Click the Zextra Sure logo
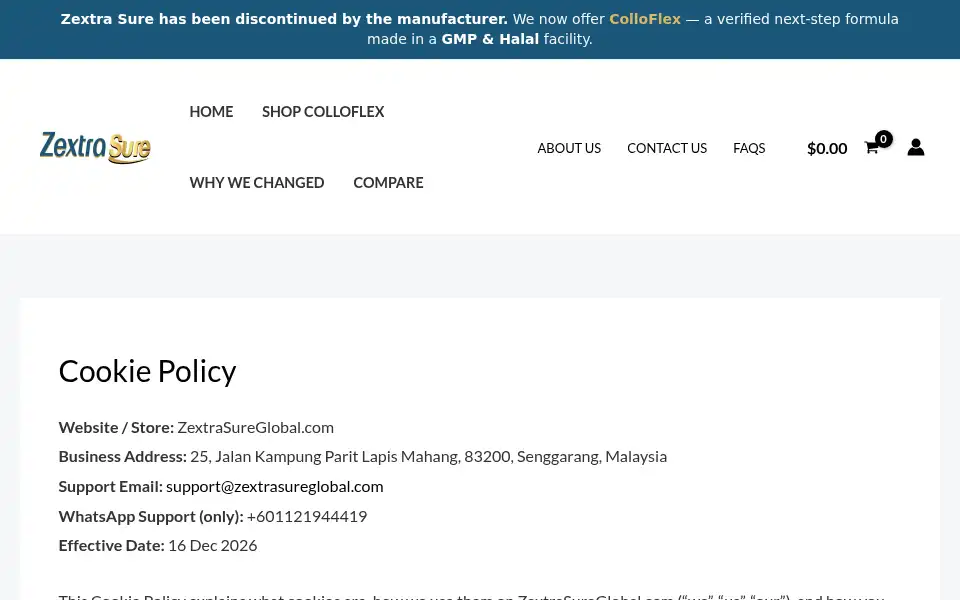960x600 pixels. (x=95, y=147)
